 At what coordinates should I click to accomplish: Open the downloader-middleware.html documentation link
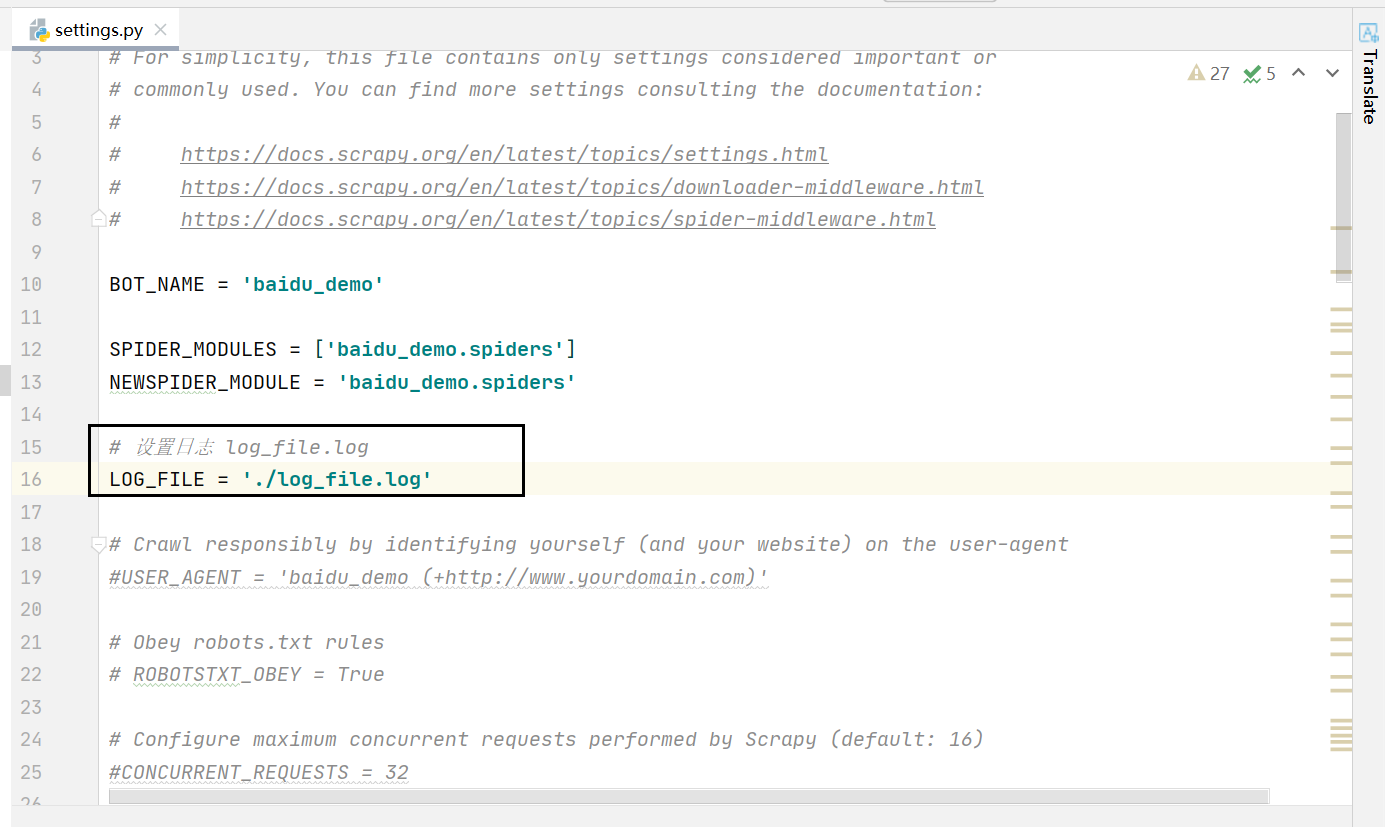(x=582, y=186)
